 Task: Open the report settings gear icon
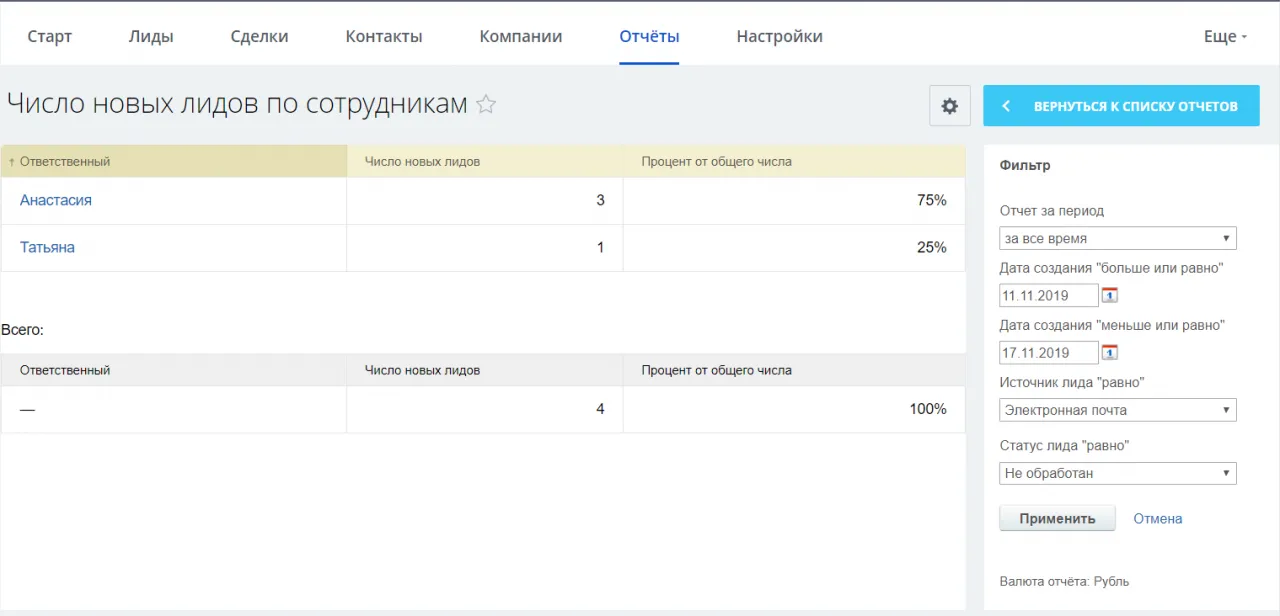point(948,105)
